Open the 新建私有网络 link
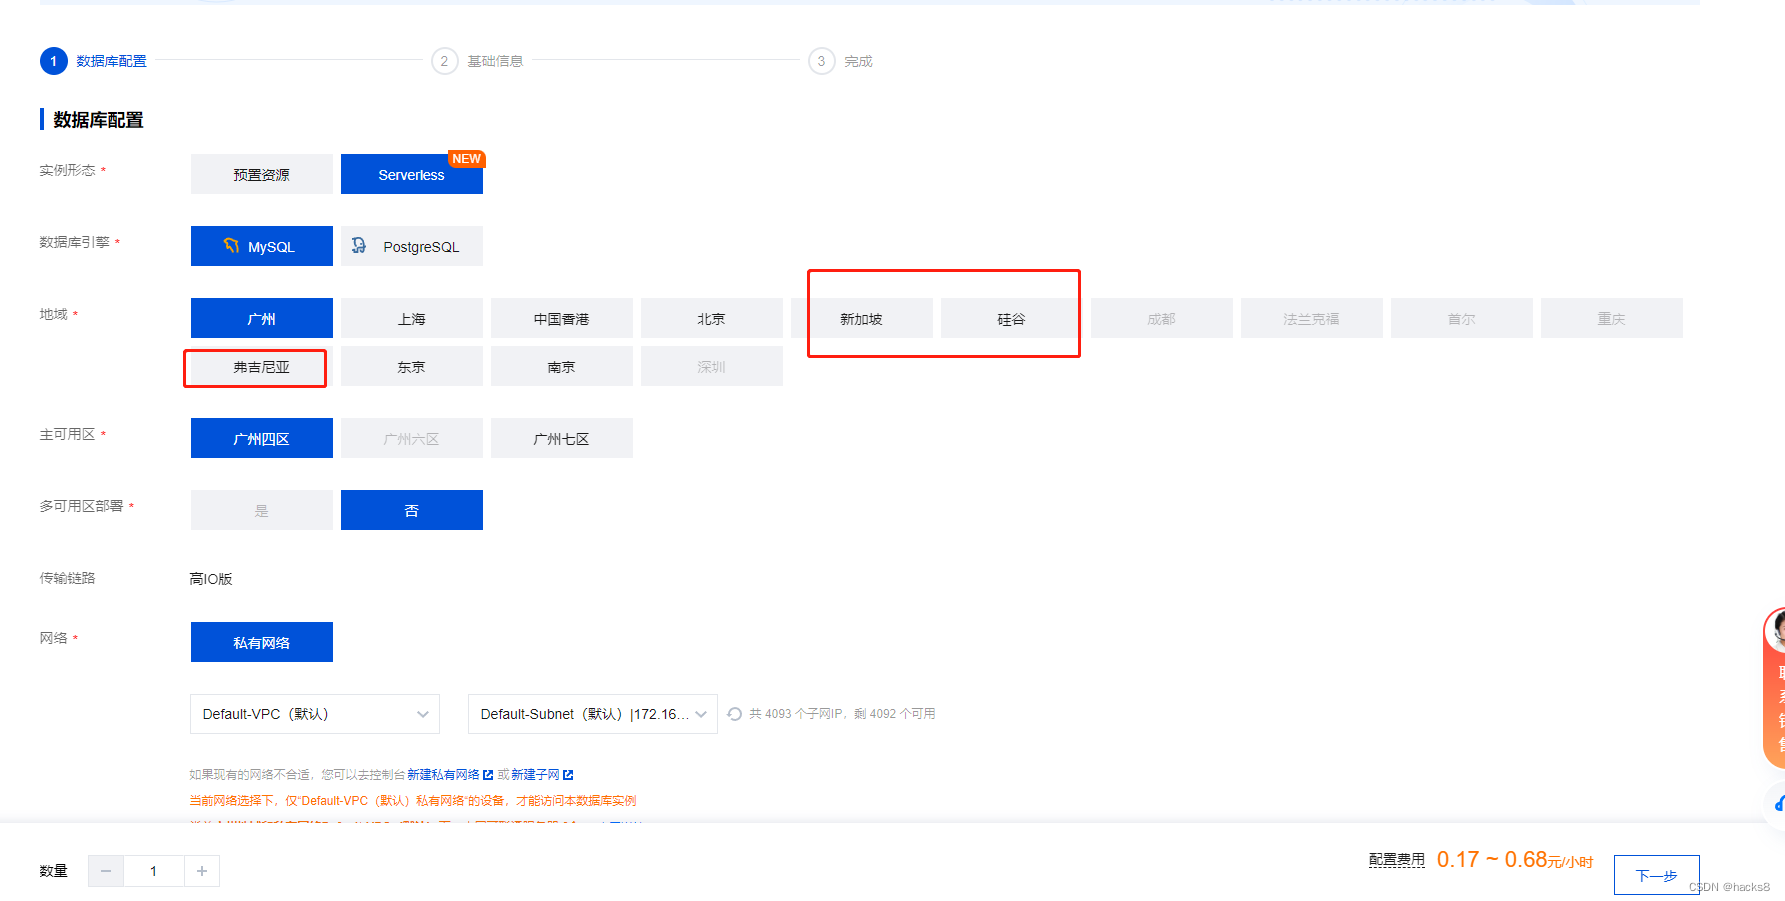Viewport: 1785px width, 901px height. click(x=443, y=775)
